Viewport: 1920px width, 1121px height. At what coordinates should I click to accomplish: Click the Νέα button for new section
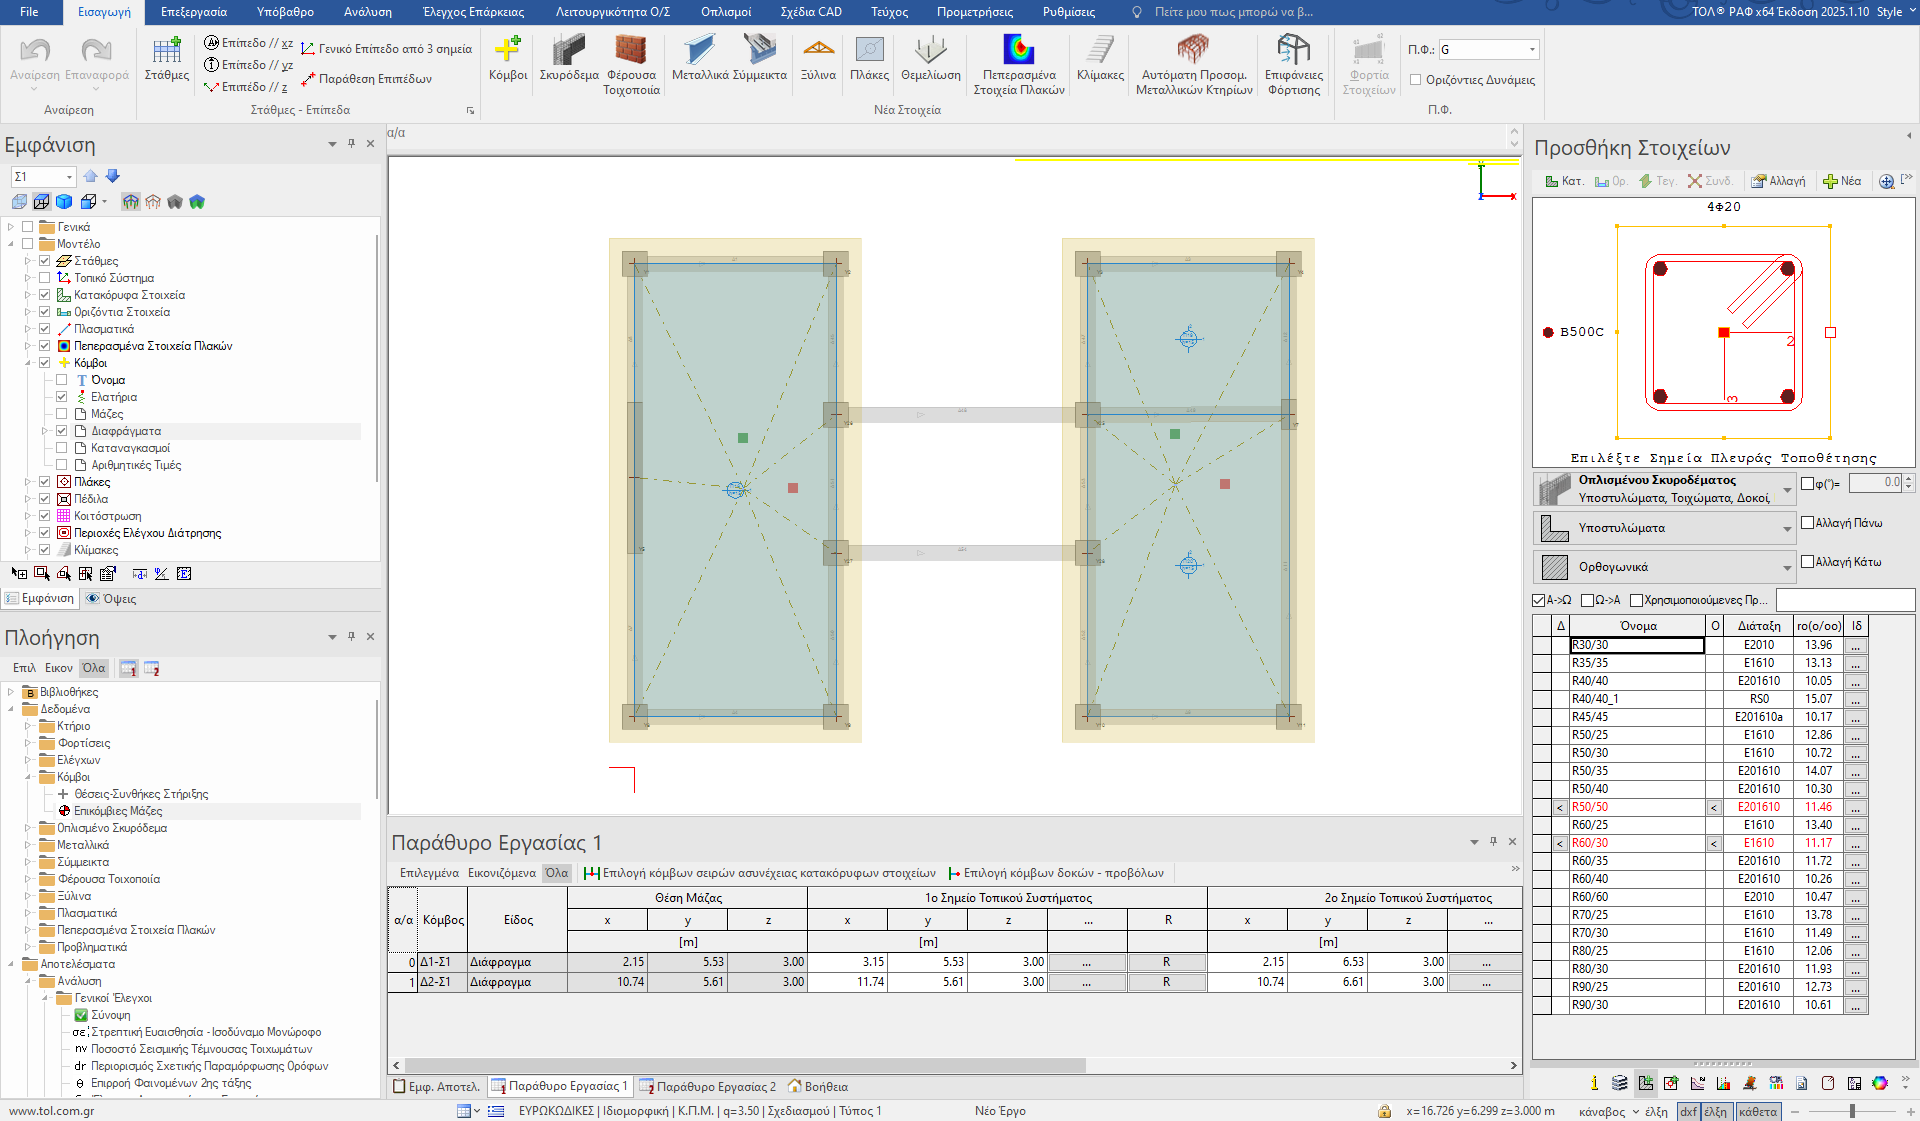point(1842,181)
